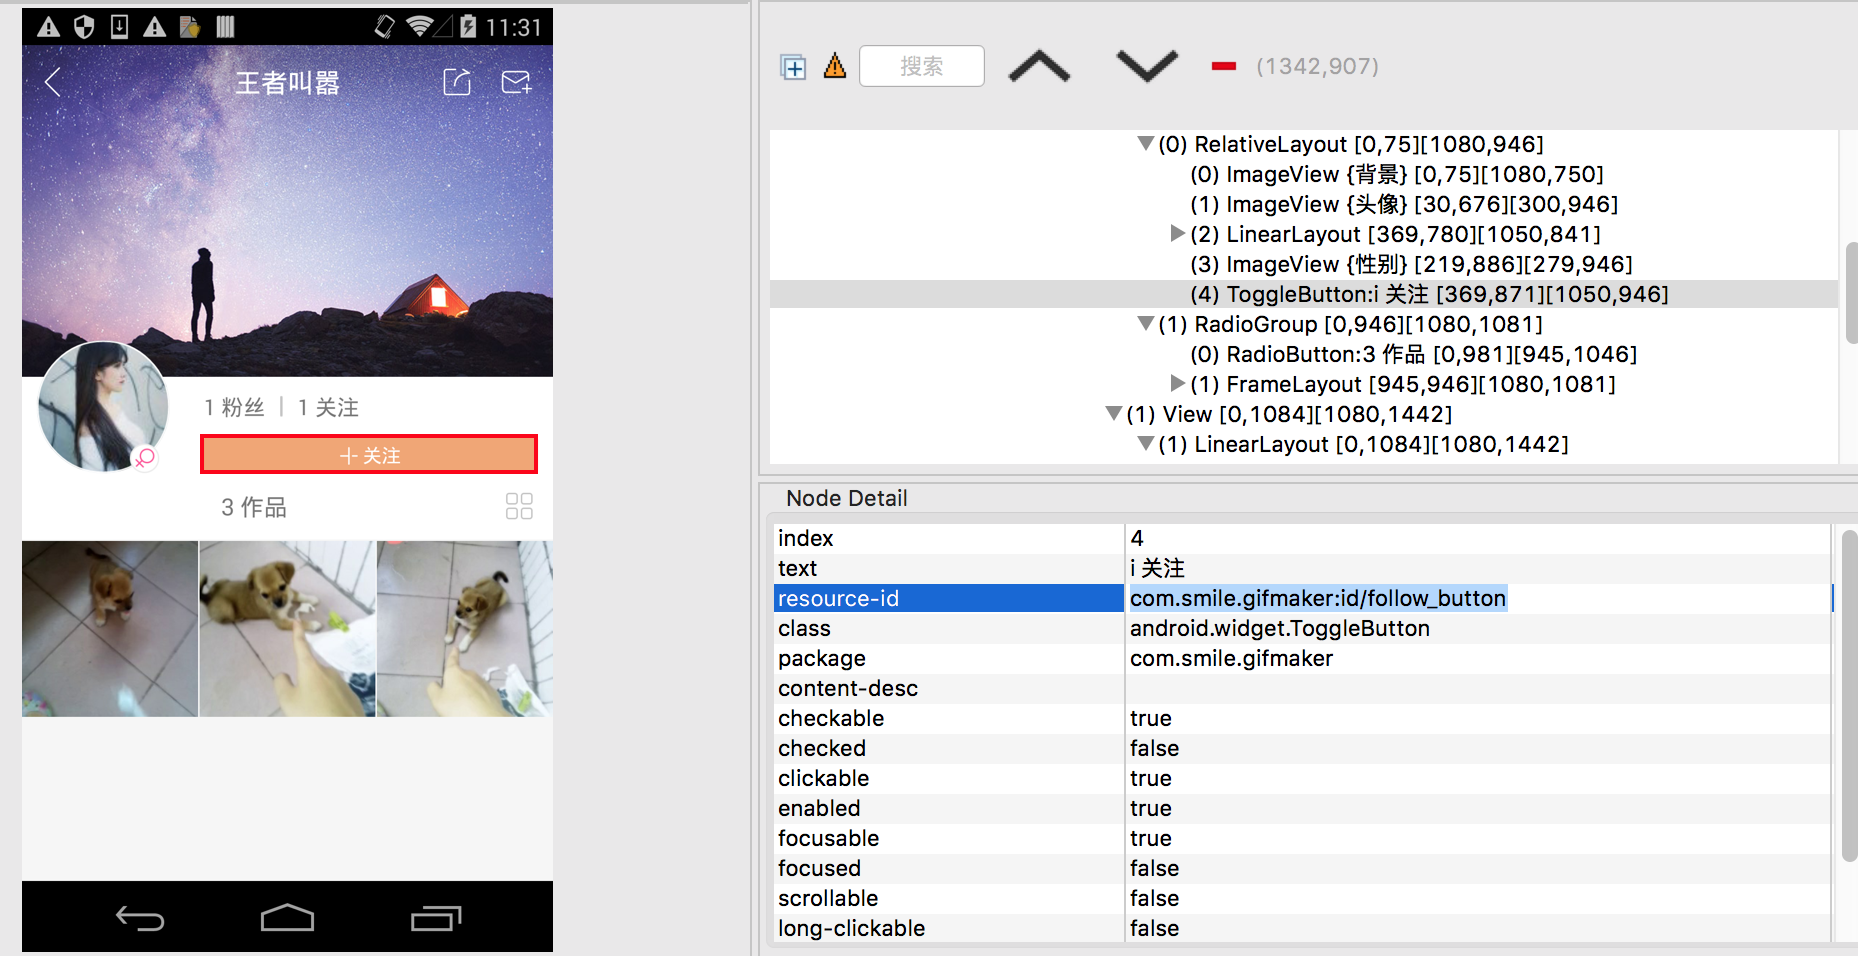Open the first puppy video thumbnail
This screenshot has height=956, width=1858.
110,629
